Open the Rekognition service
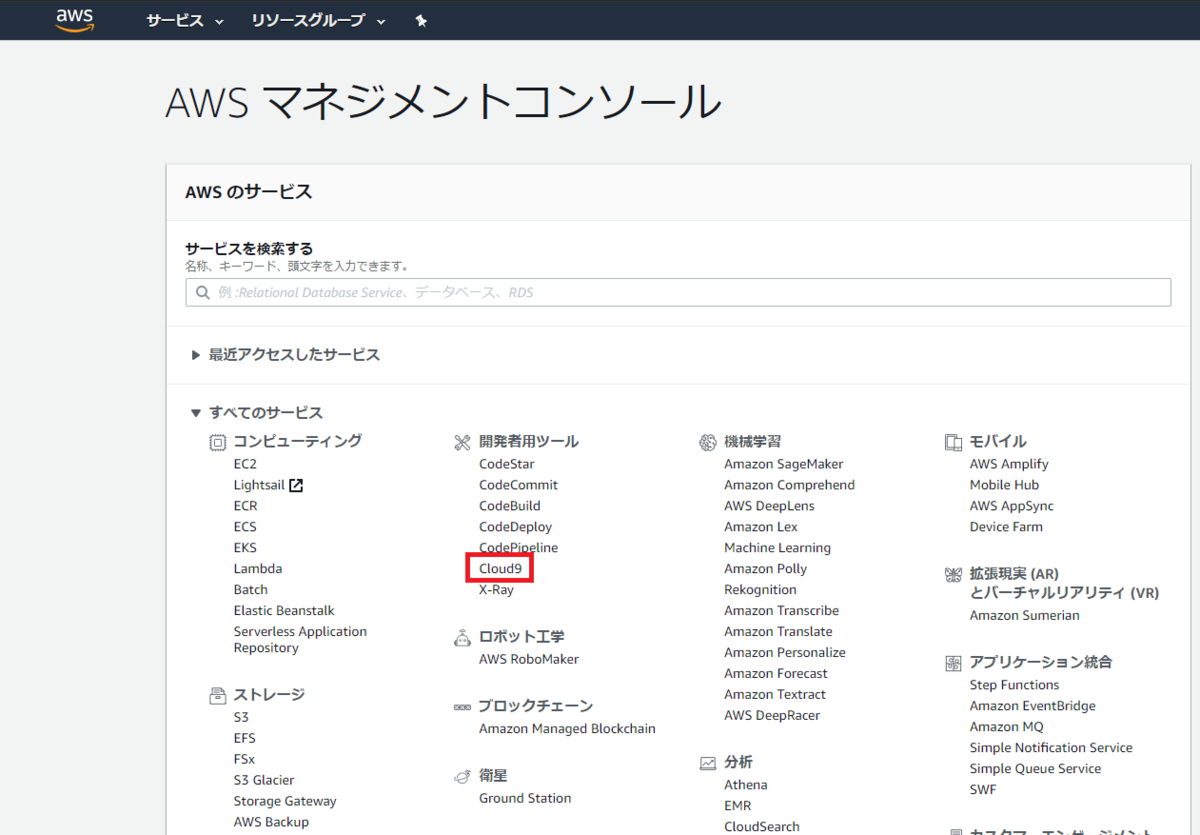 tap(760, 590)
